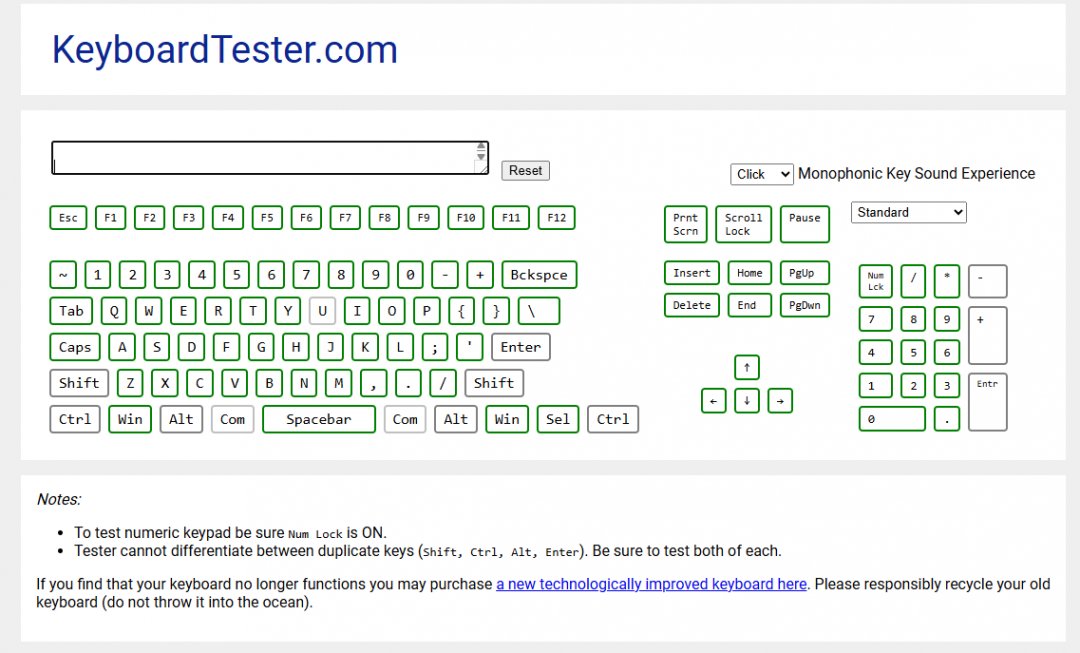Tap the F5 key
Image resolution: width=1080 pixels, height=653 pixels.
pos(267,218)
